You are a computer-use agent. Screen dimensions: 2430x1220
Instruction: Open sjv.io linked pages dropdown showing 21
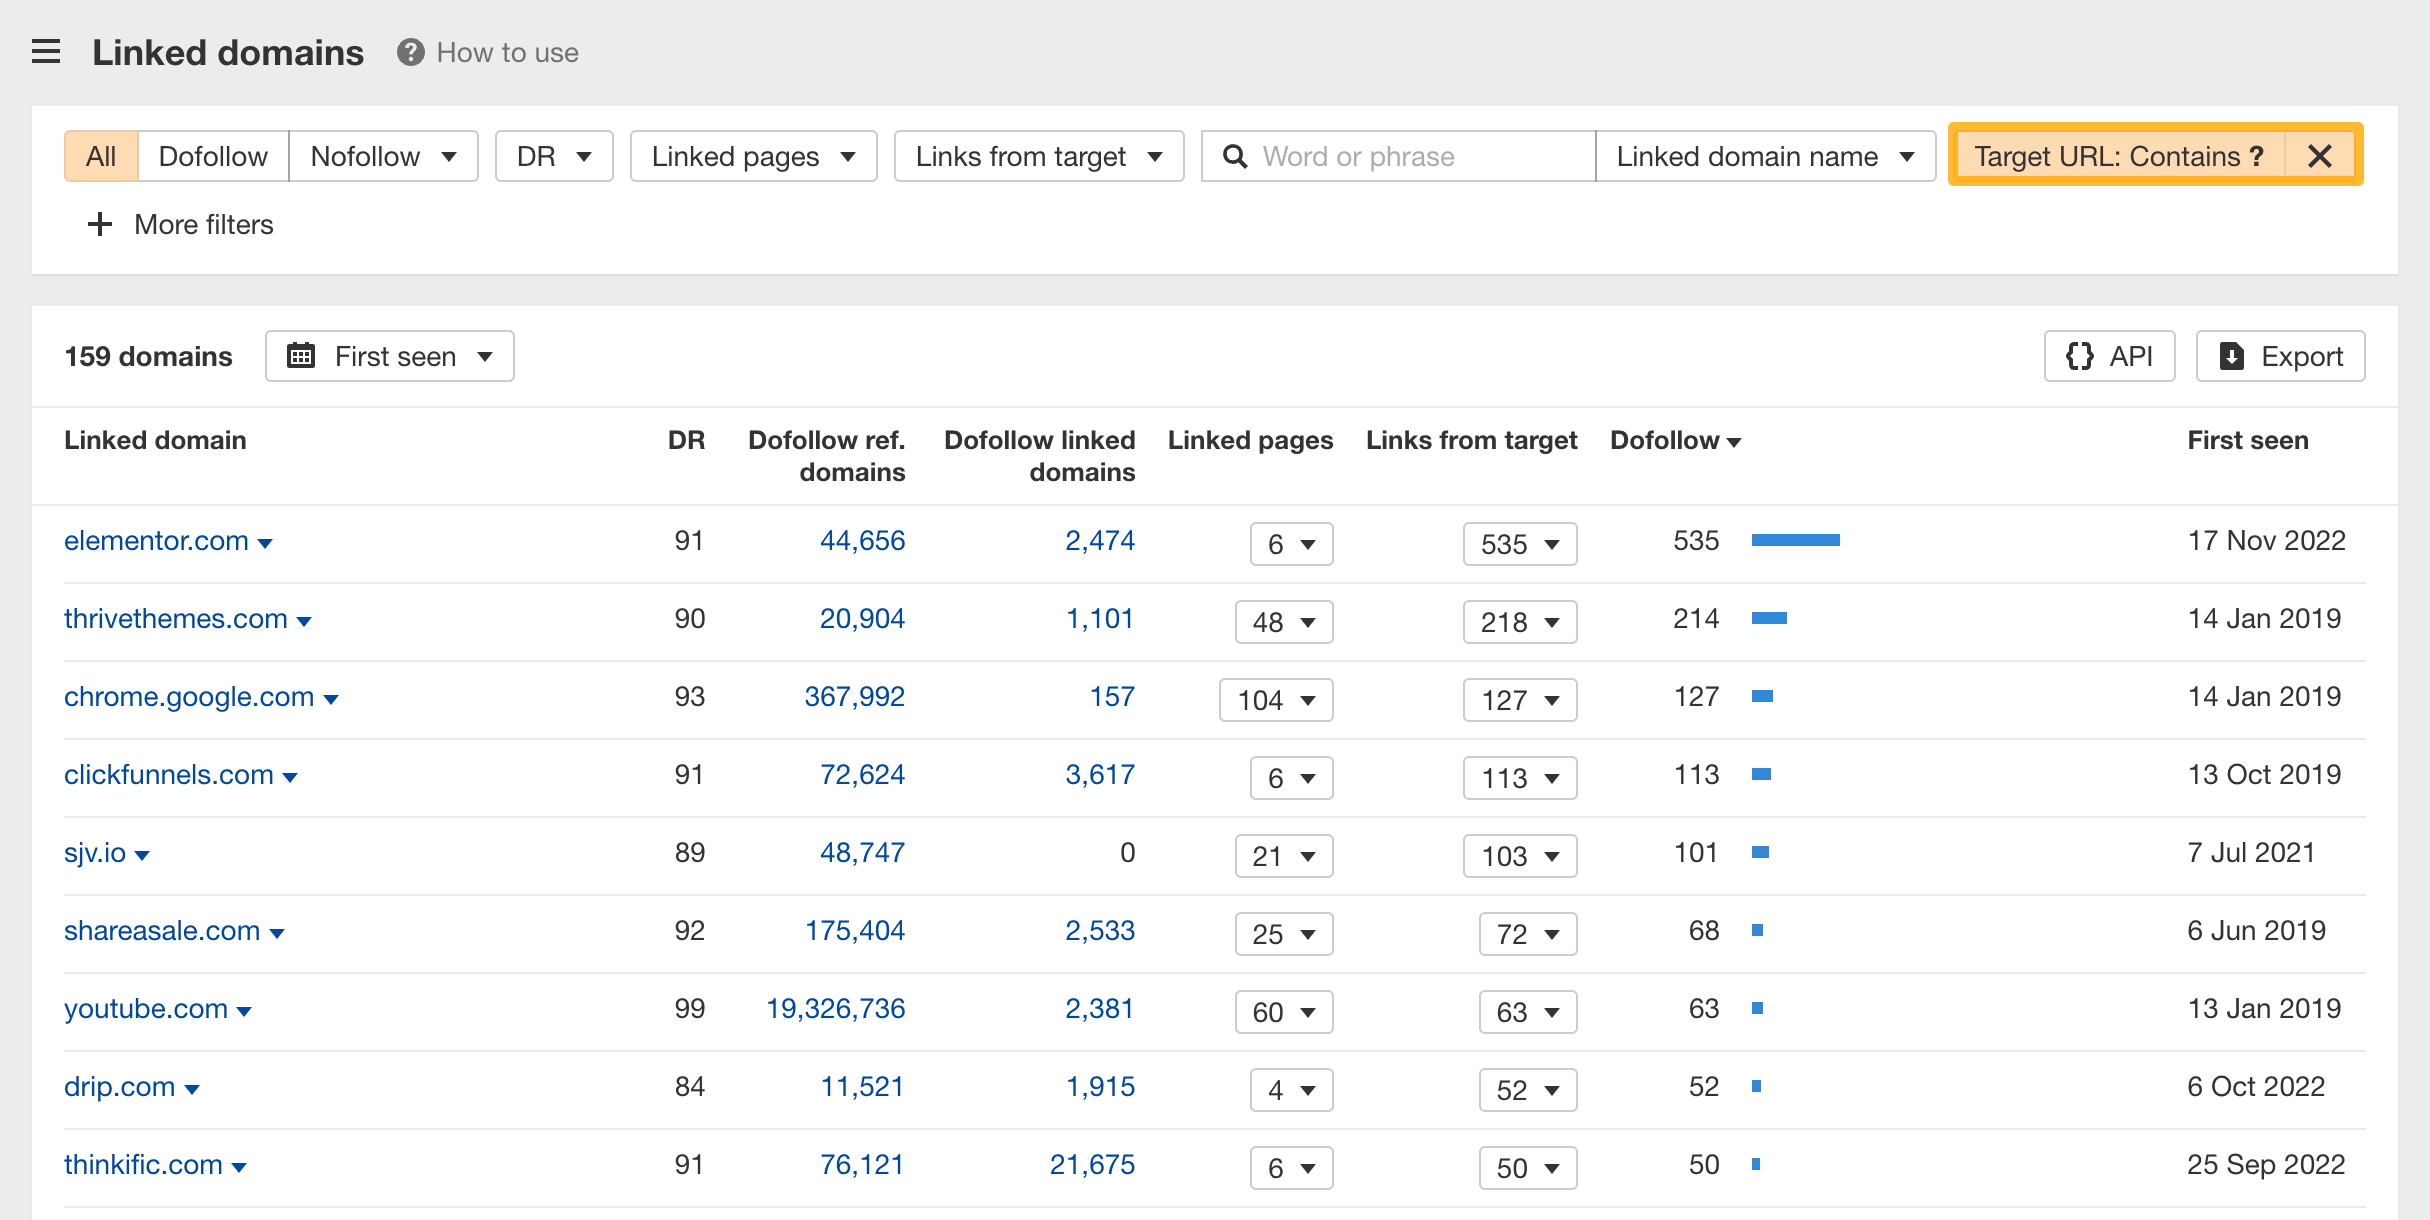pyautogui.click(x=1284, y=856)
